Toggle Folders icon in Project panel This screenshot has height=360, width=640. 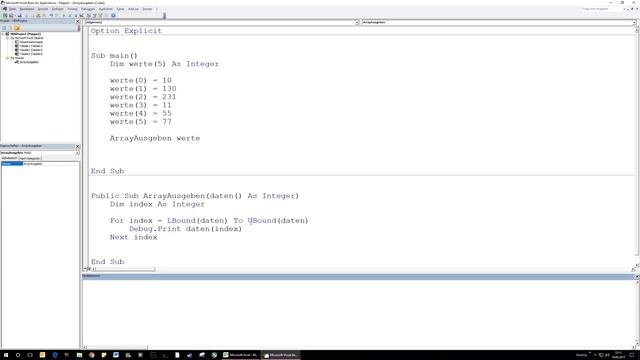(x=17, y=28)
